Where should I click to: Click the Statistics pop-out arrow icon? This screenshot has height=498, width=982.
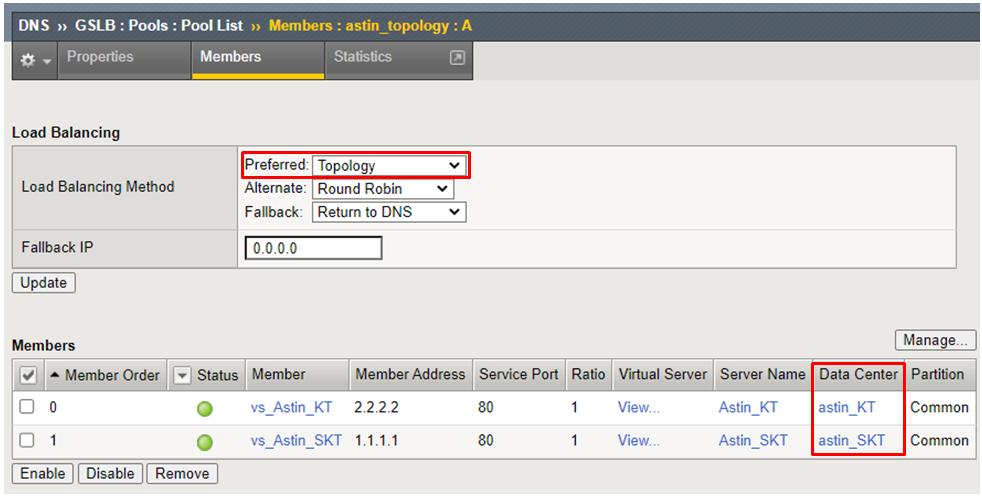[x=457, y=58]
